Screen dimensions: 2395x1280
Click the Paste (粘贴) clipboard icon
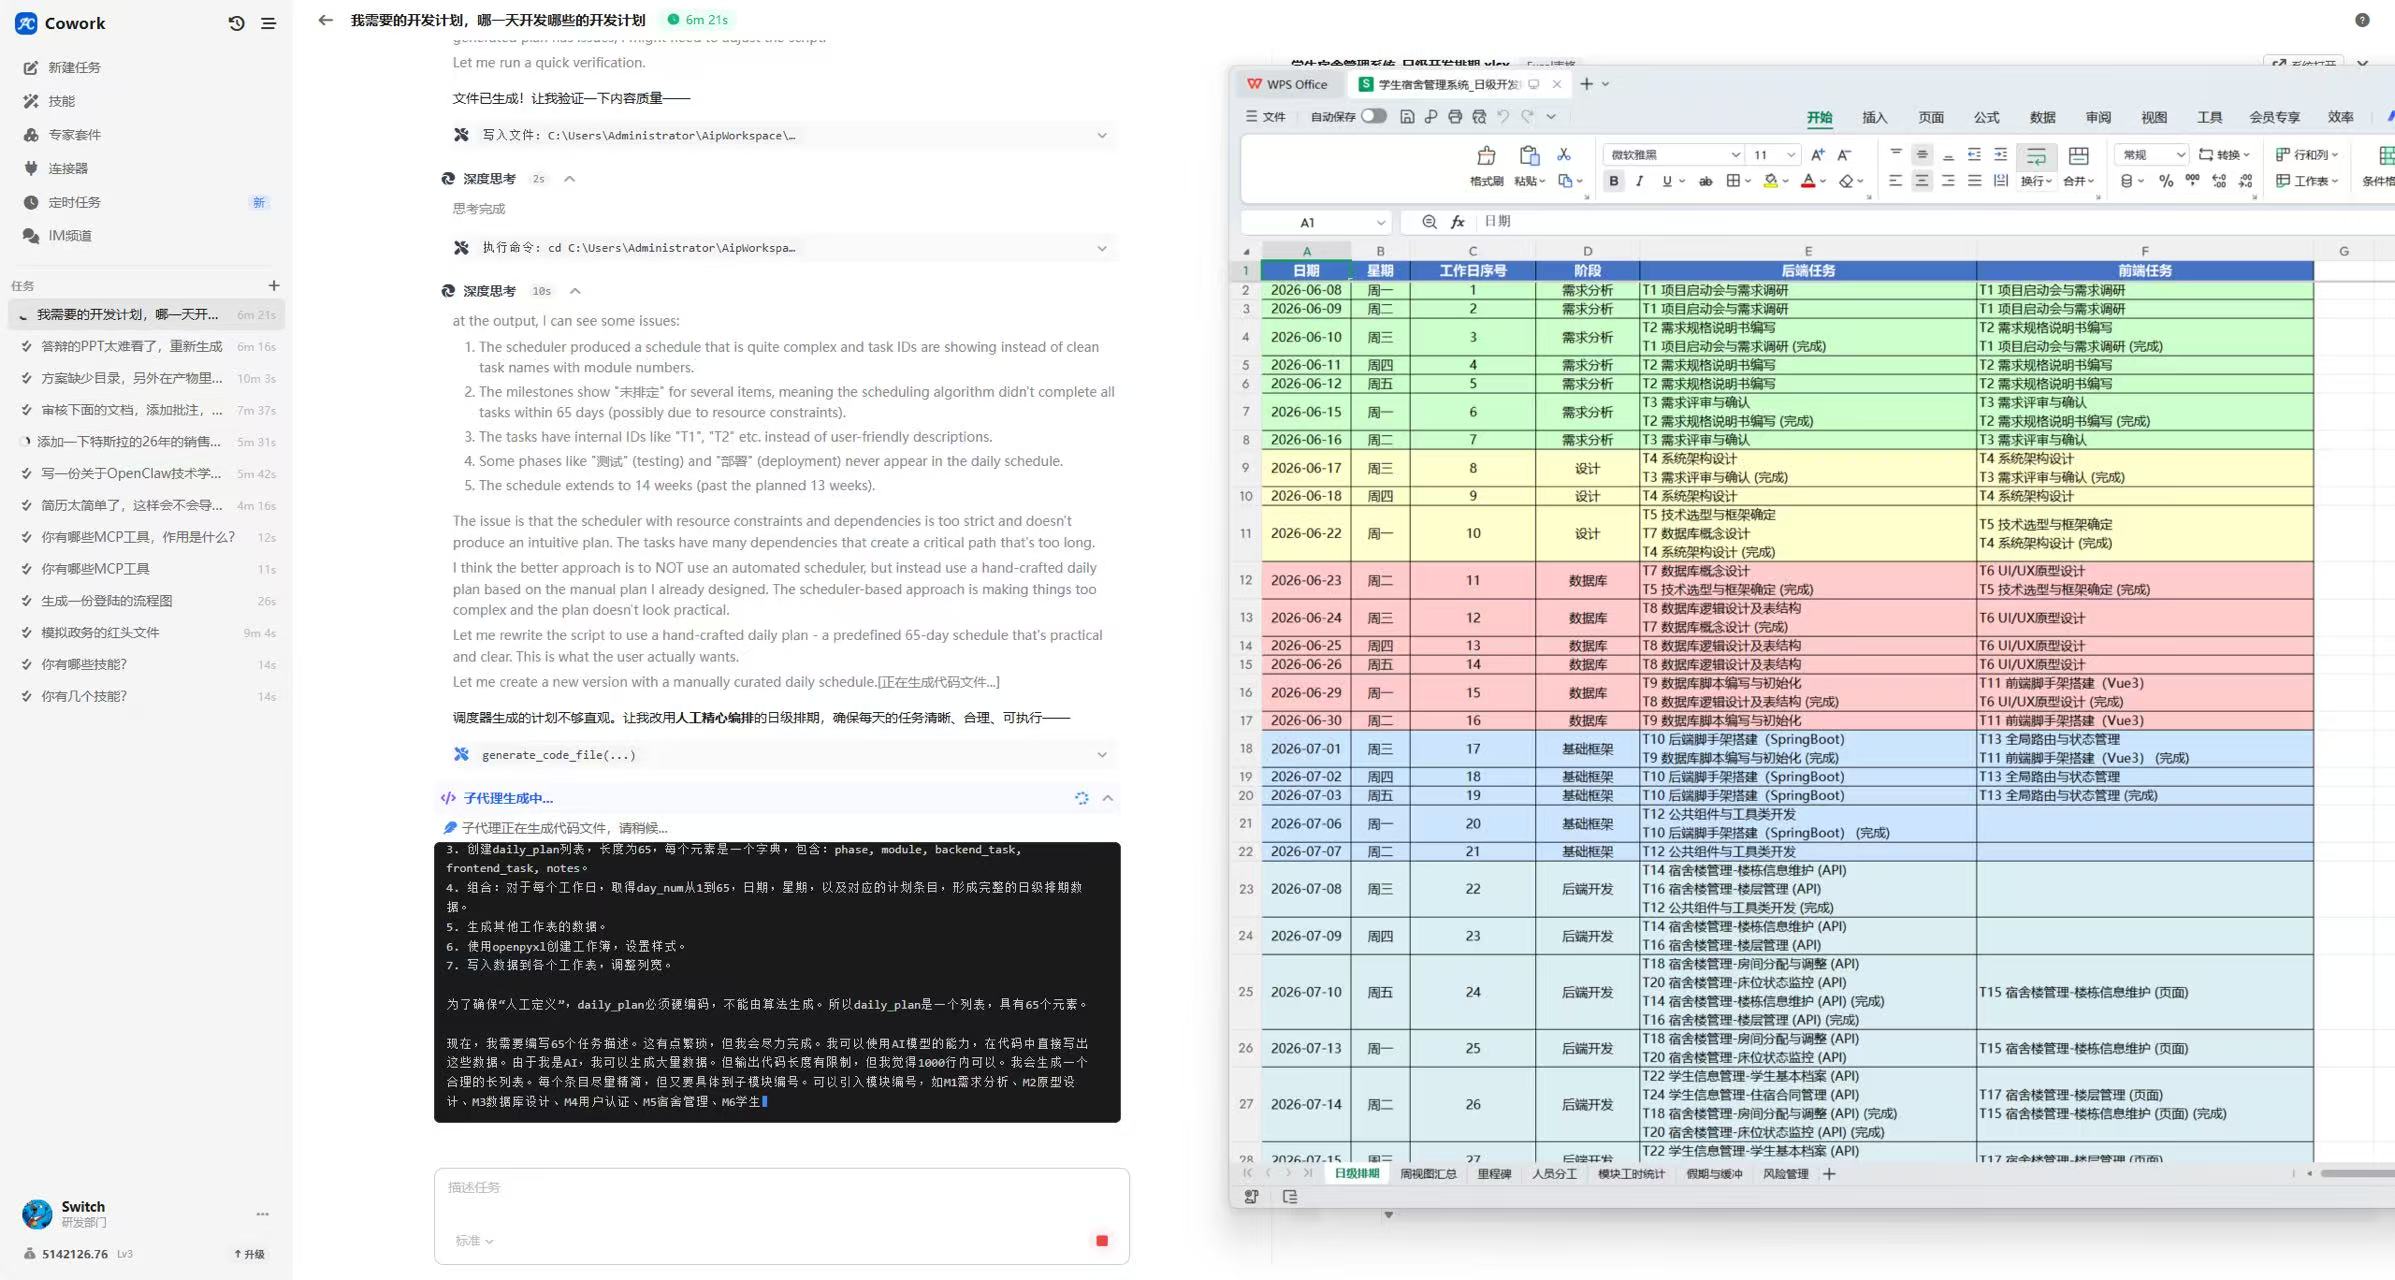click(x=1529, y=155)
